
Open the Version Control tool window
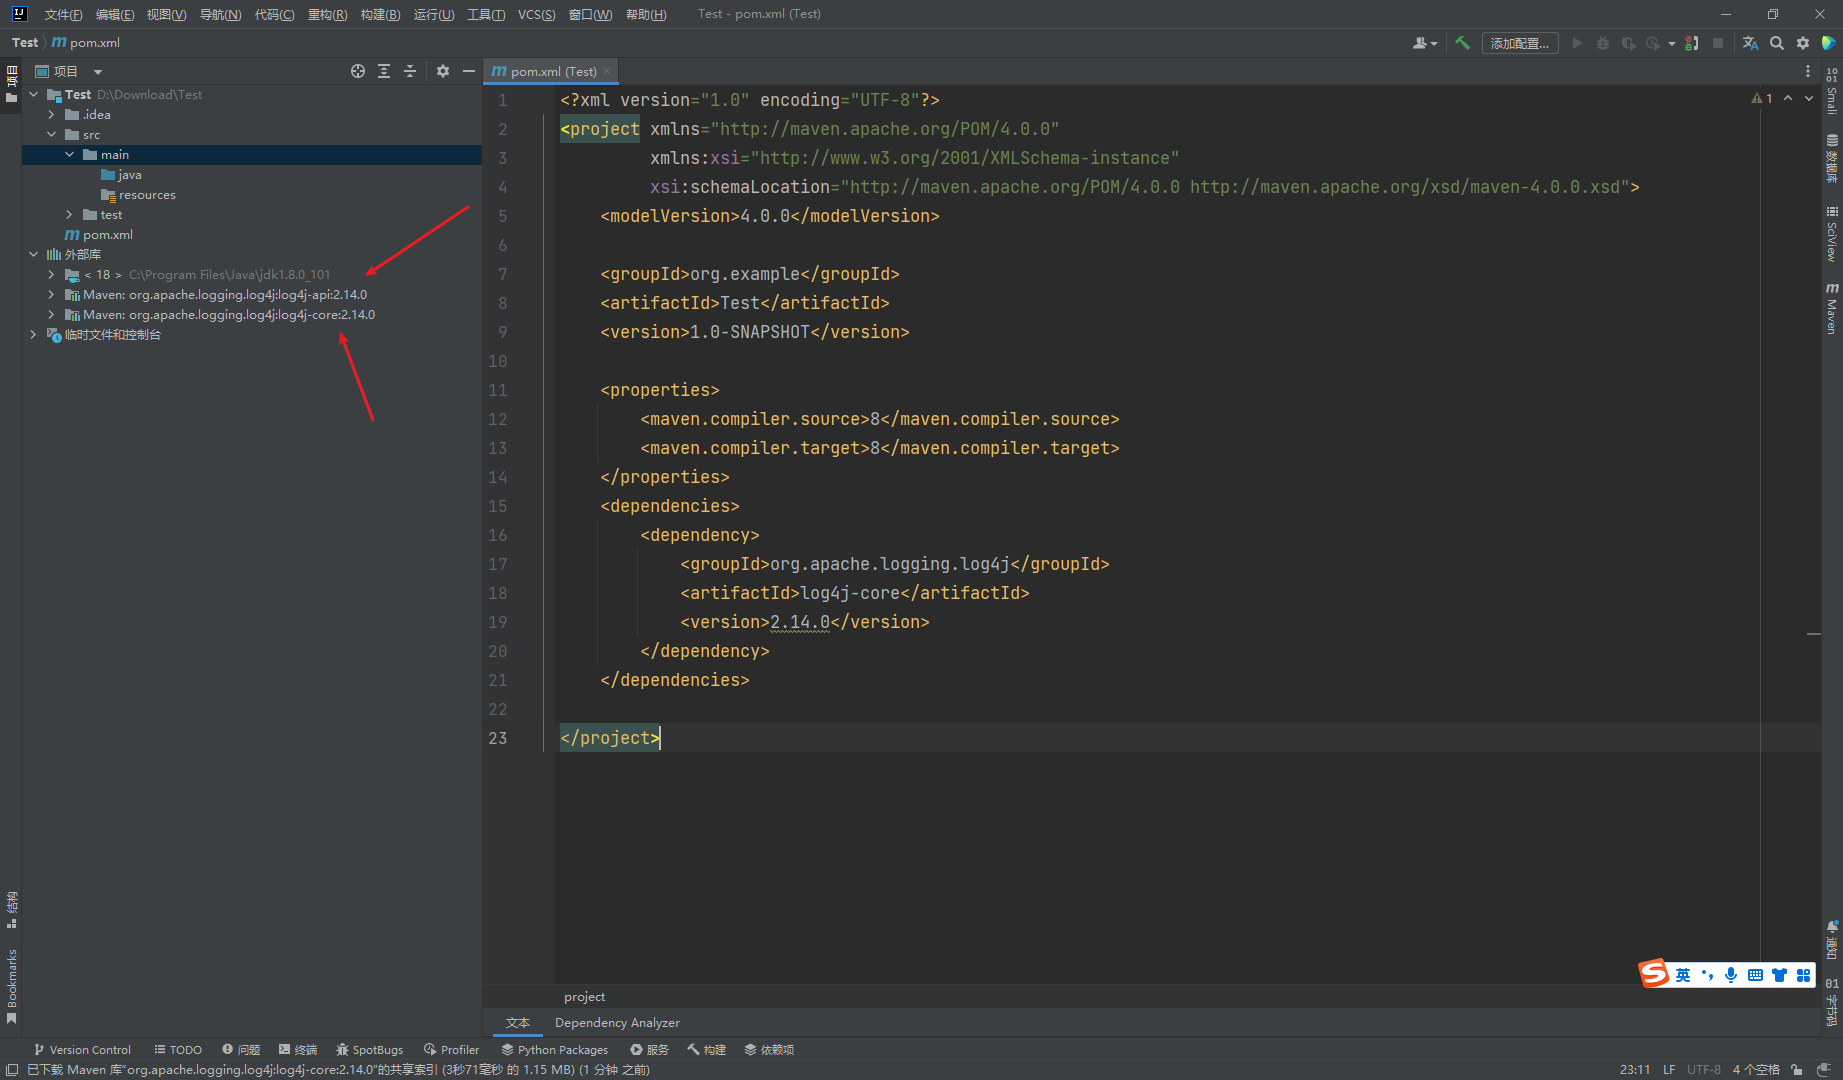(x=82, y=1049)
